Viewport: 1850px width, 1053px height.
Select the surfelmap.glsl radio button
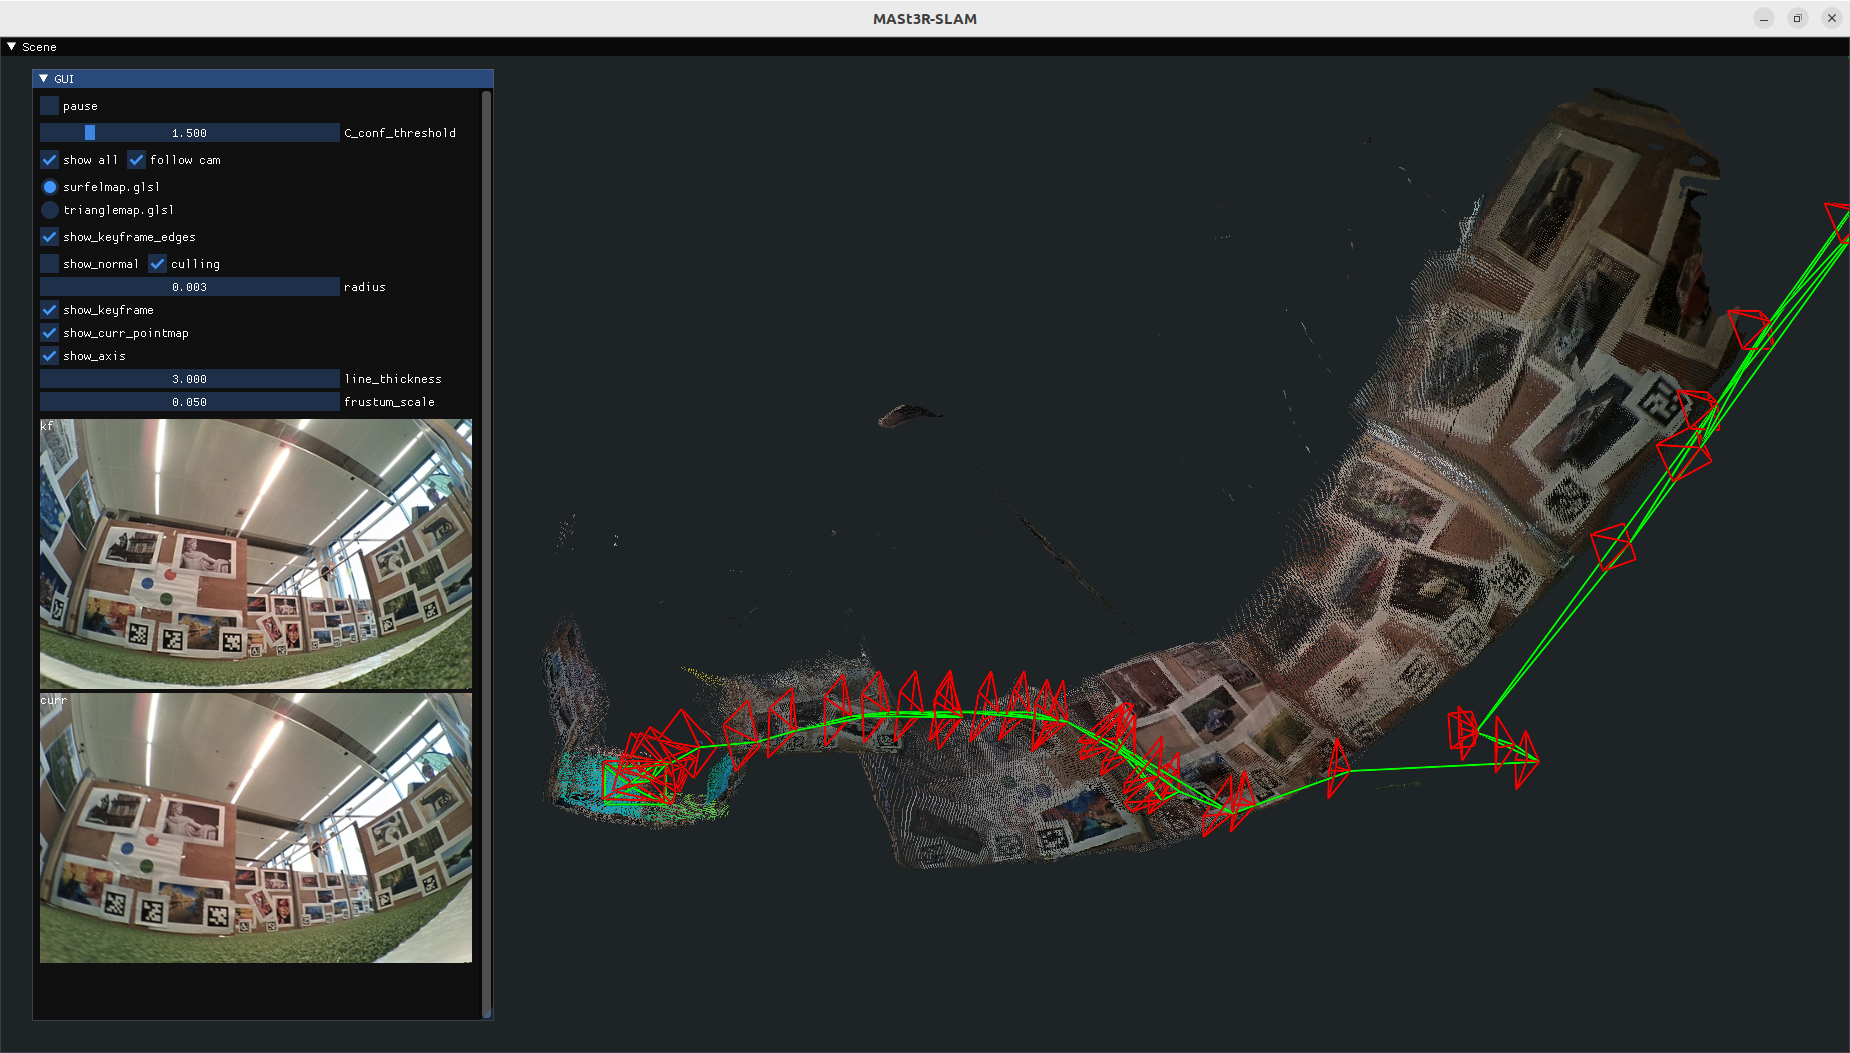(x=50, y=187)
